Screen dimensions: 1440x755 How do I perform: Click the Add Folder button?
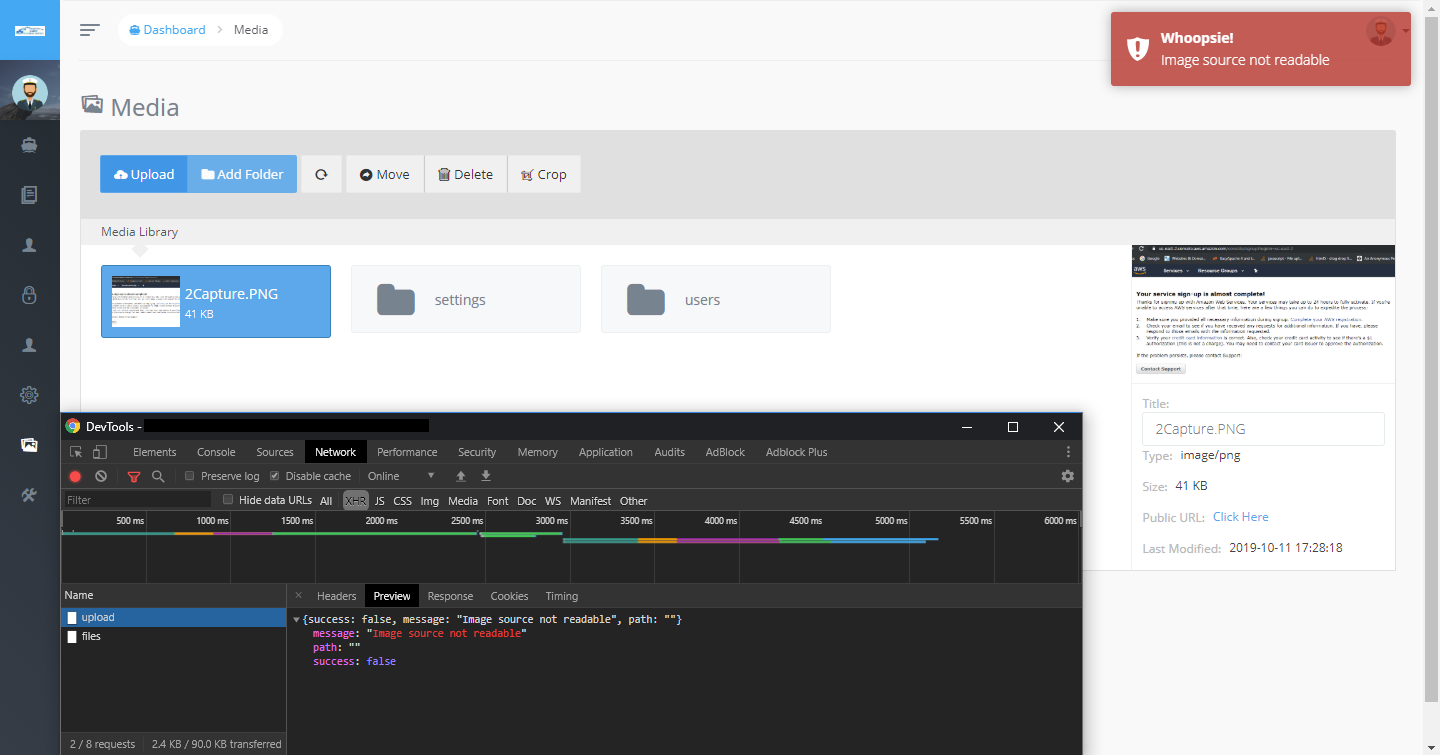(x=242, y=174)
